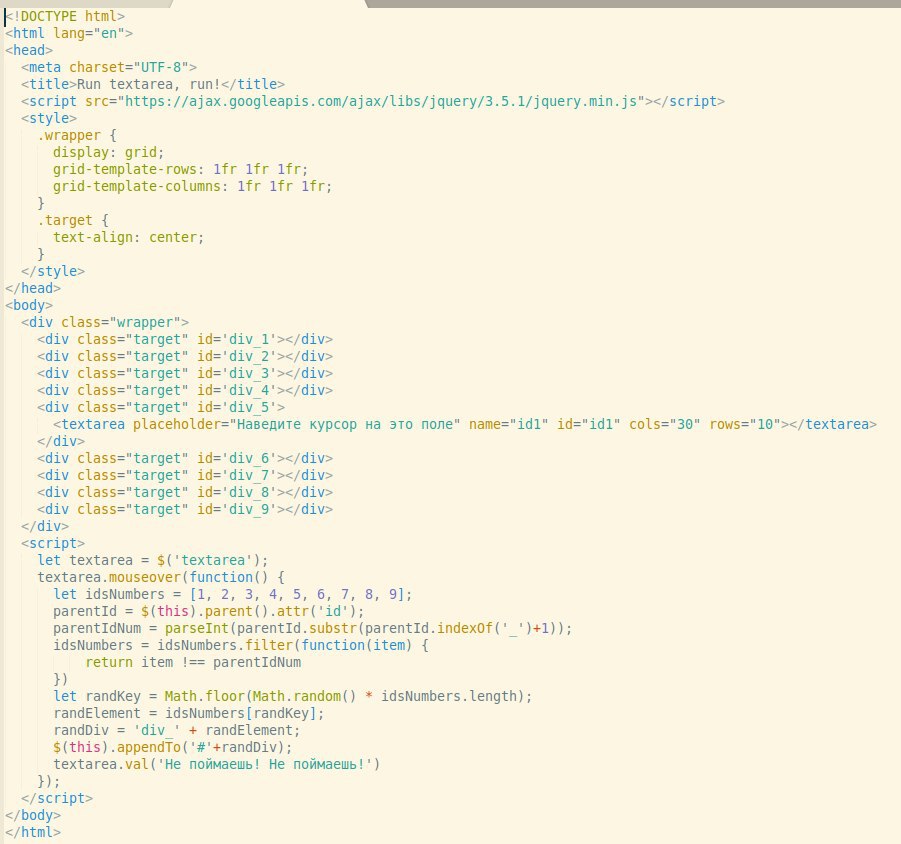Click the line with id='div_7'
This screenshot has width=901, height=844.
tap(185, 476)
